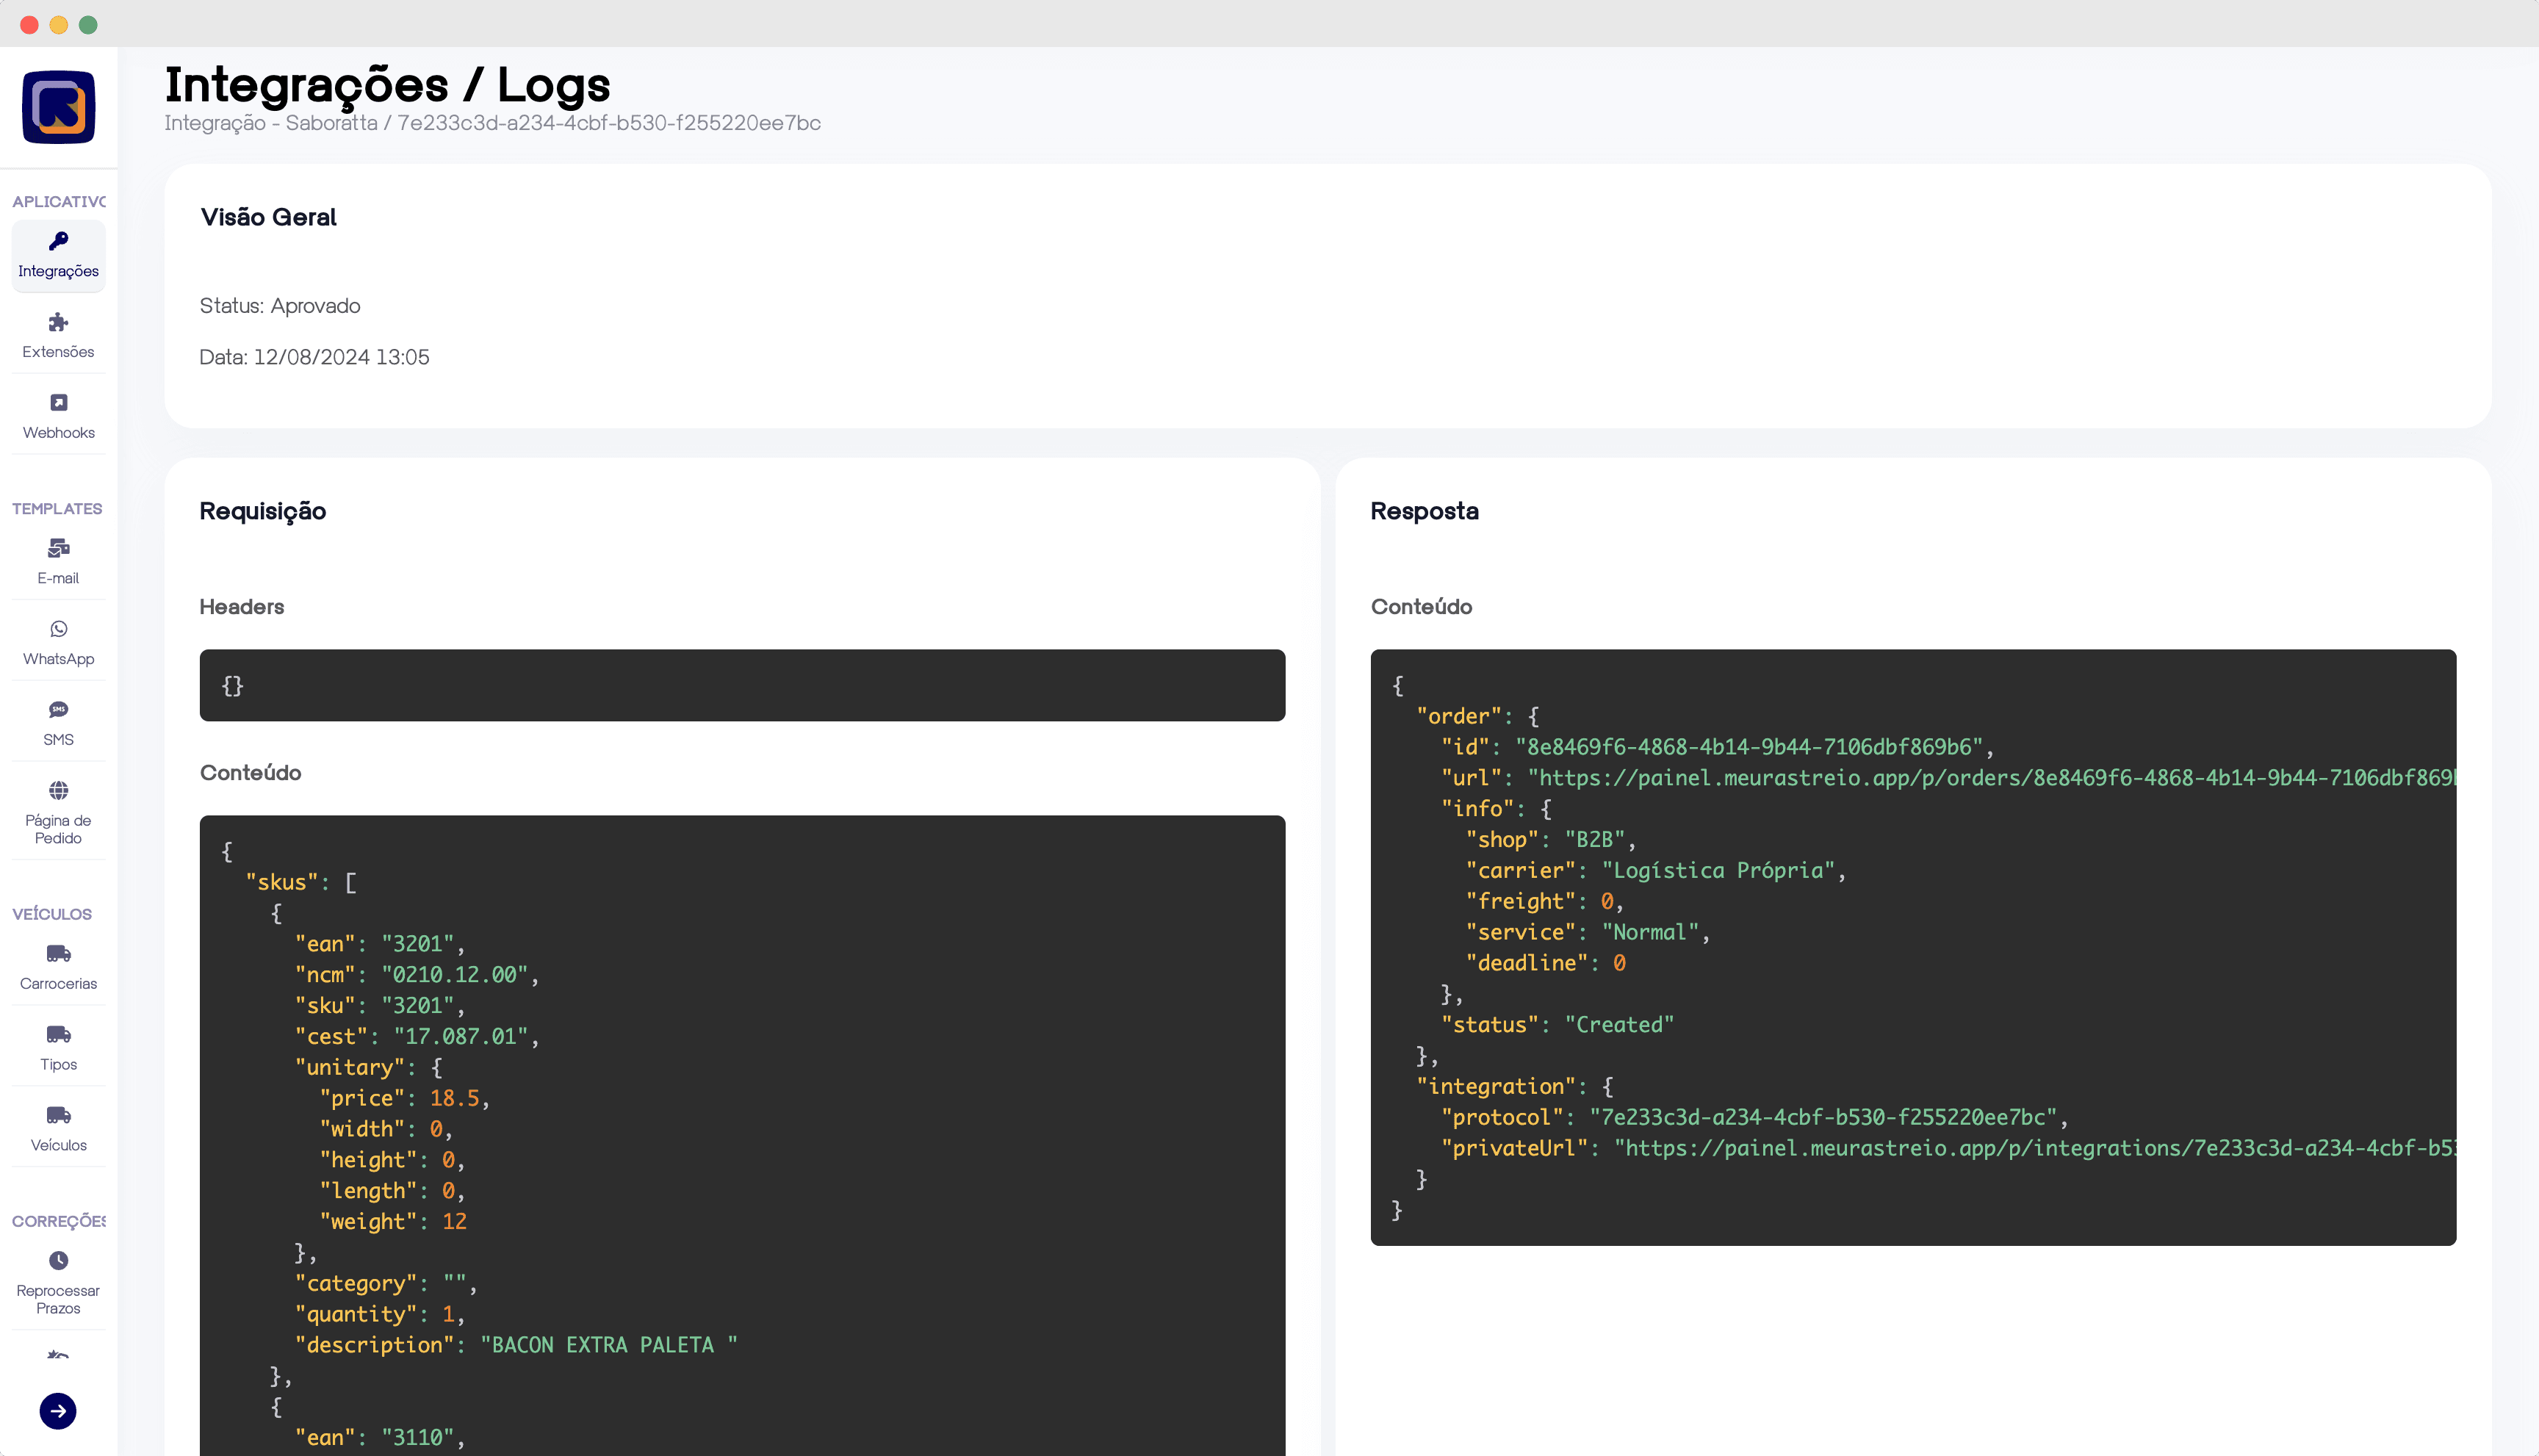Click the Página de Pedido label
The width and height of the screenshot is (2539, 1456).
tap(58, 829)
